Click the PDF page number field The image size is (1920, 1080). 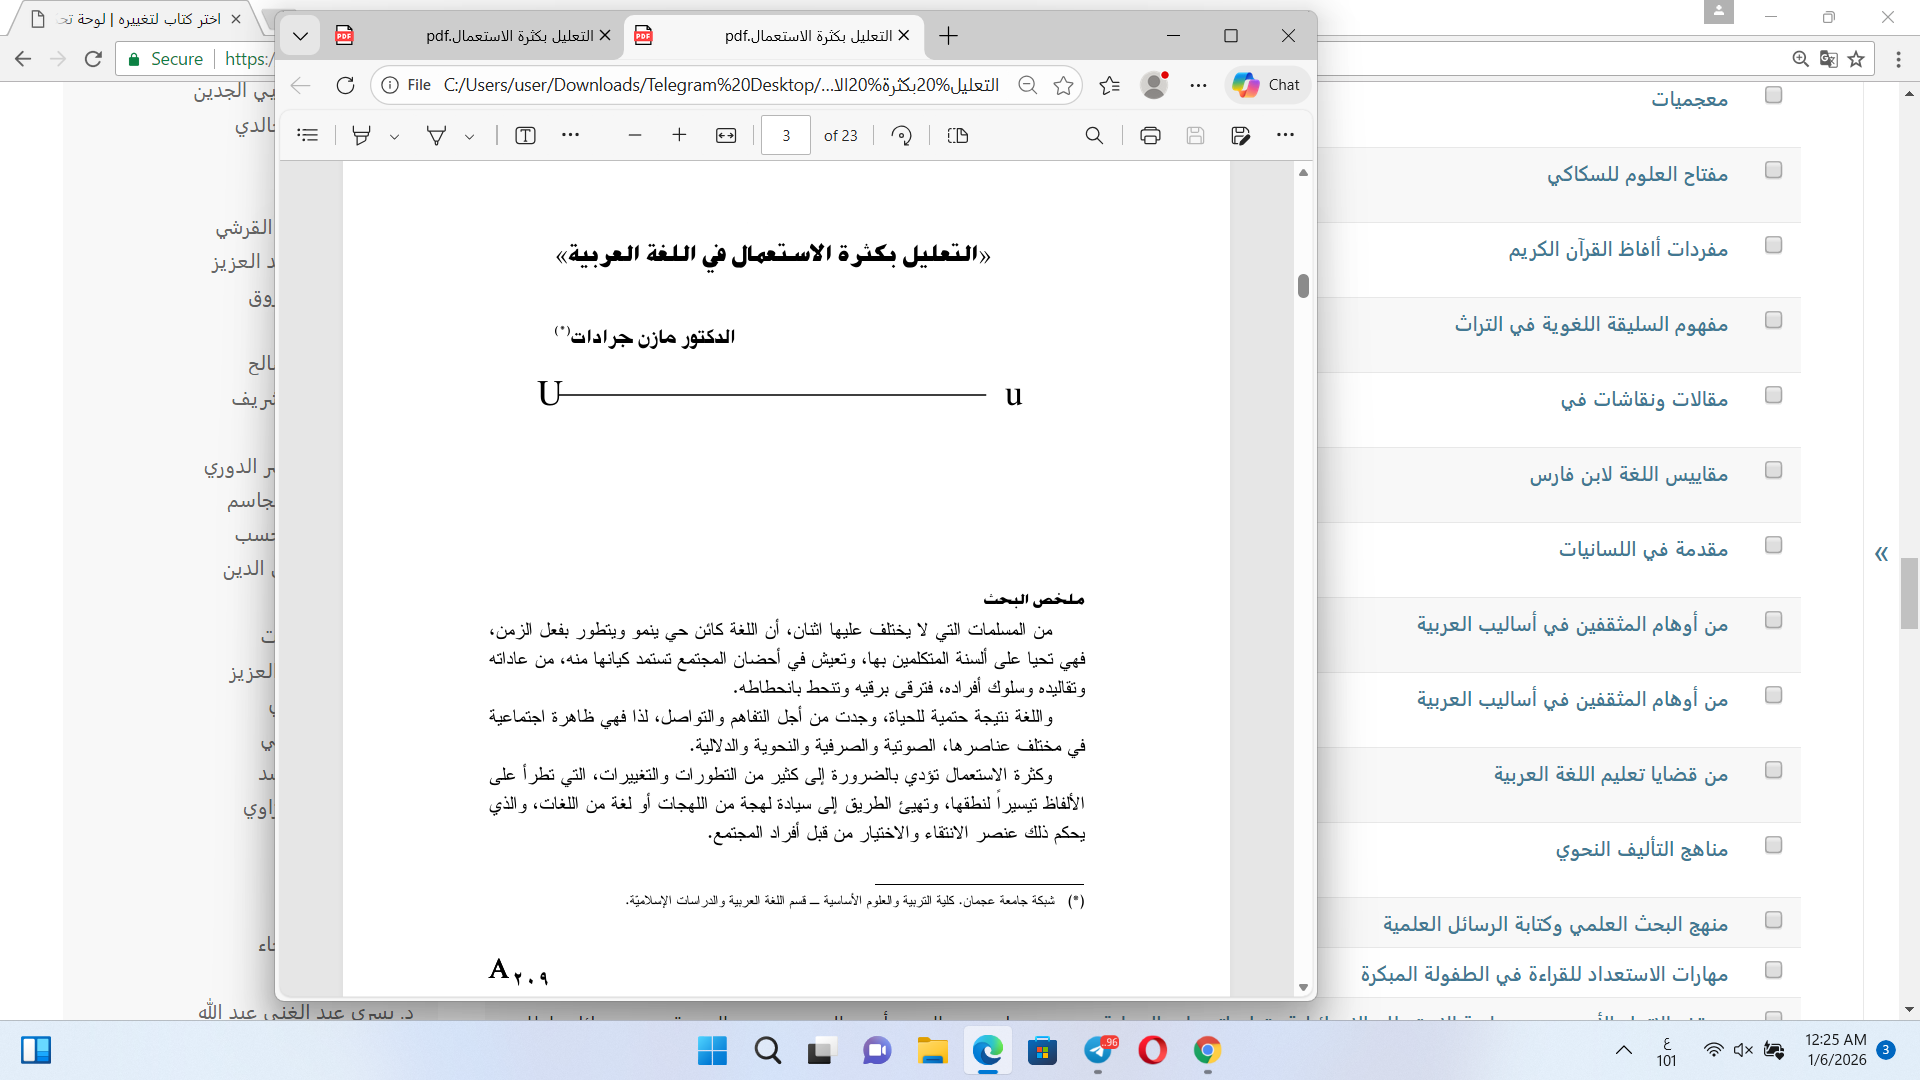[x=786, y=135]
